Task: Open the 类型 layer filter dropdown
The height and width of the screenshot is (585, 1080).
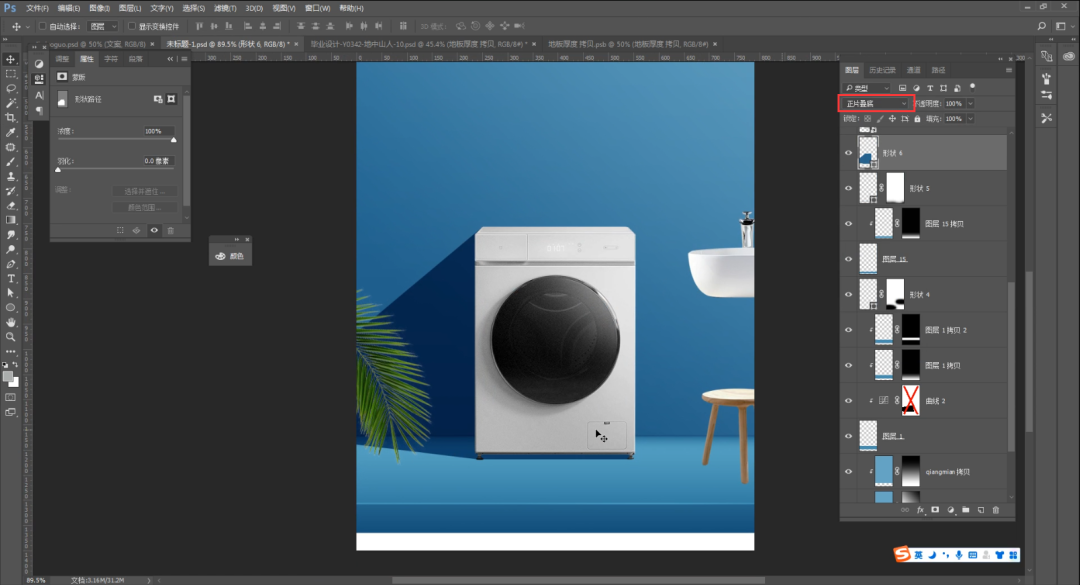Action: tap(868, 88)
